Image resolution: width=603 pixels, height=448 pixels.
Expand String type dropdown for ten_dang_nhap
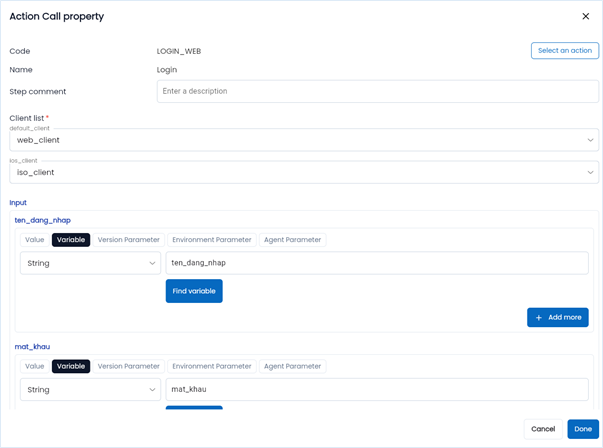click(90, 263)
